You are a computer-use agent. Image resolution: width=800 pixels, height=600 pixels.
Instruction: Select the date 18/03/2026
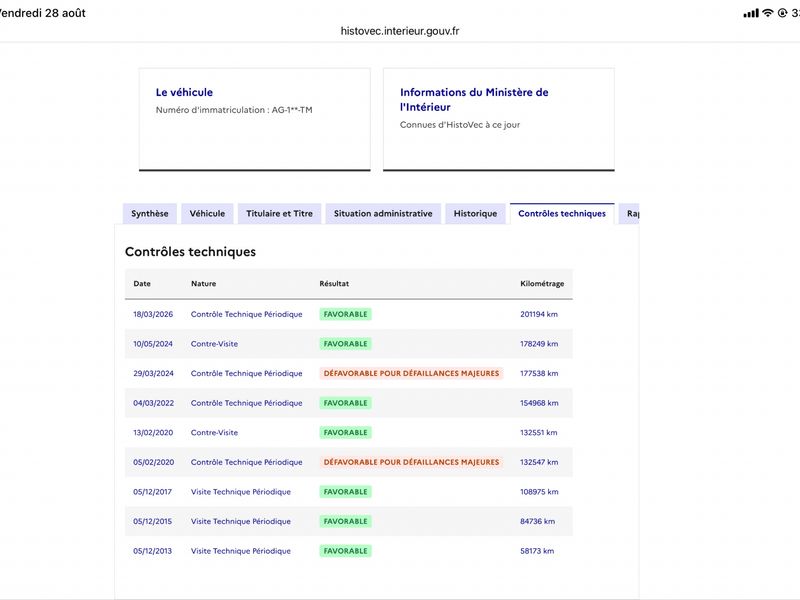coord(153,314)
